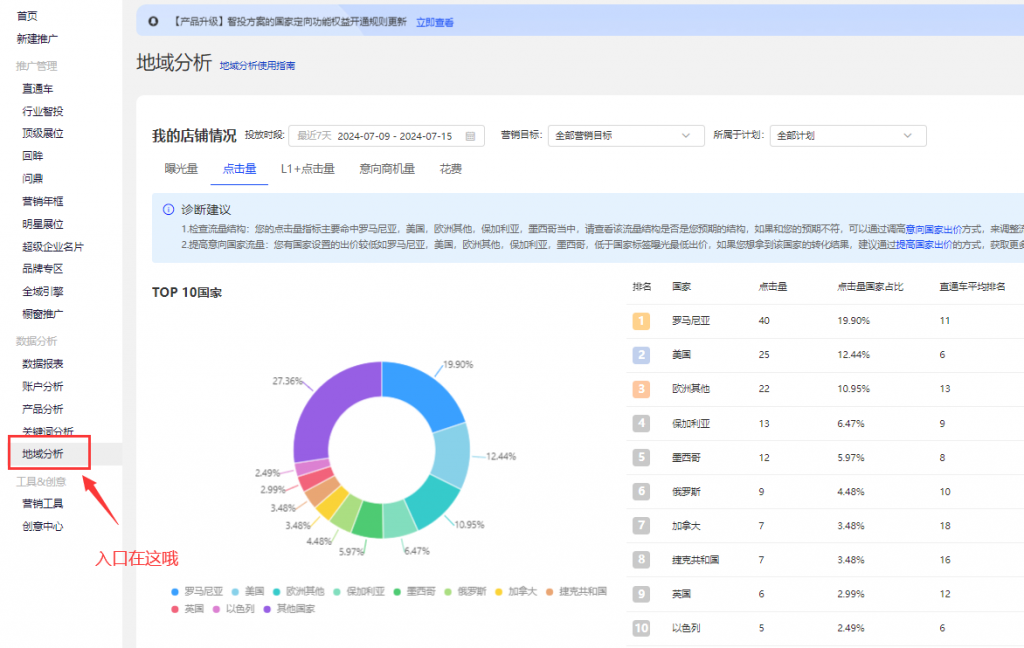Click the calendar icon in date range field

(x=470, y=136)
